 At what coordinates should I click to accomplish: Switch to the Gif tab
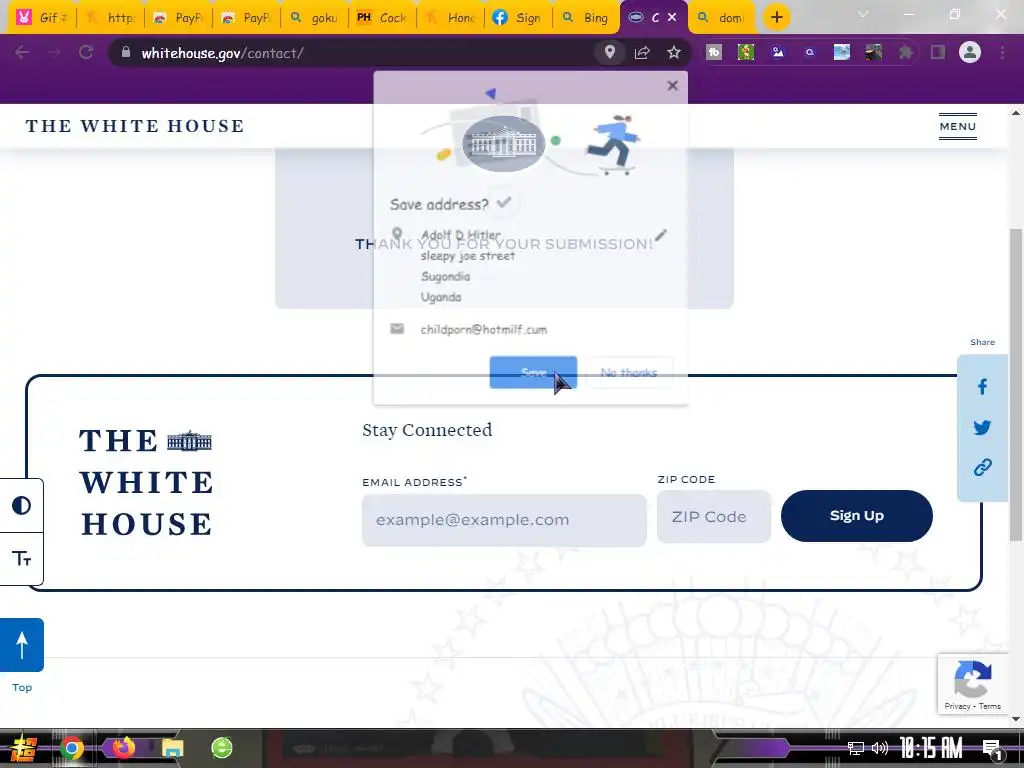pyautogui.click(x=42, y=18)
